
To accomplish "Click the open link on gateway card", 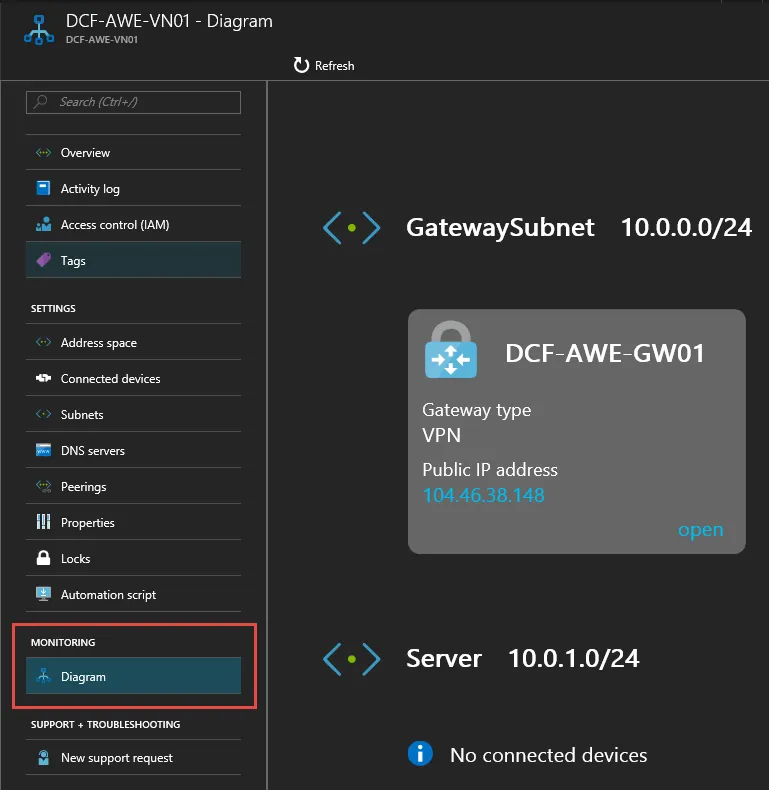I will [700, 530].
